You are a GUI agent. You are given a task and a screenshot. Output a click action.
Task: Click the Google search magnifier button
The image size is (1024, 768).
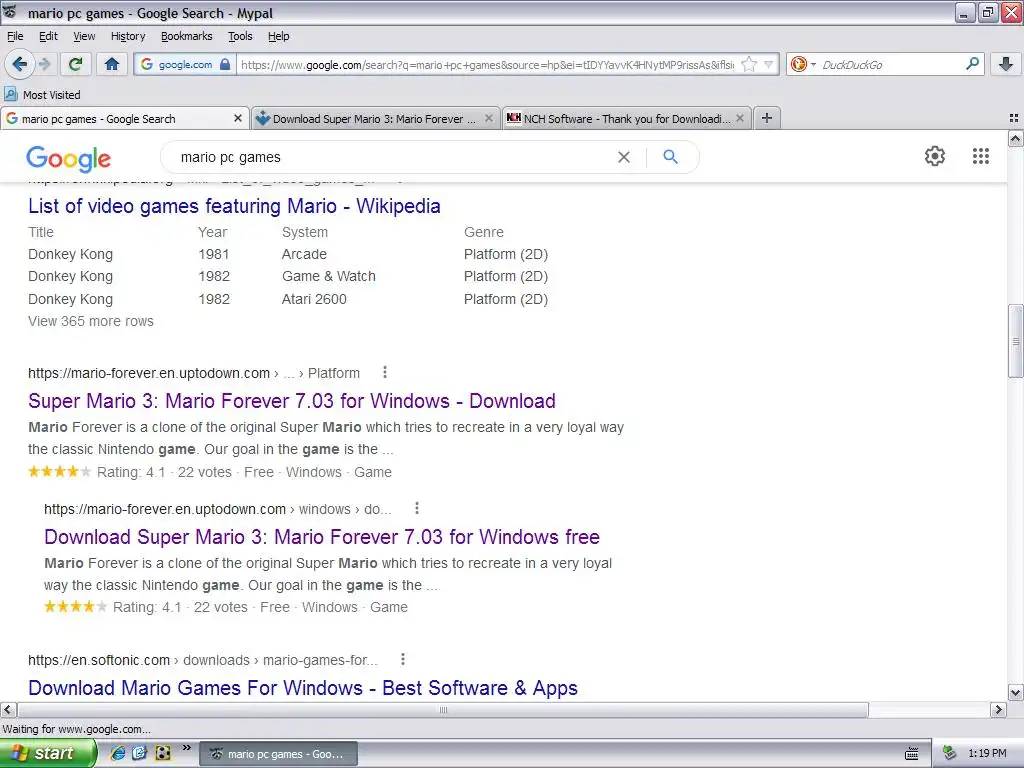point(670,157)
